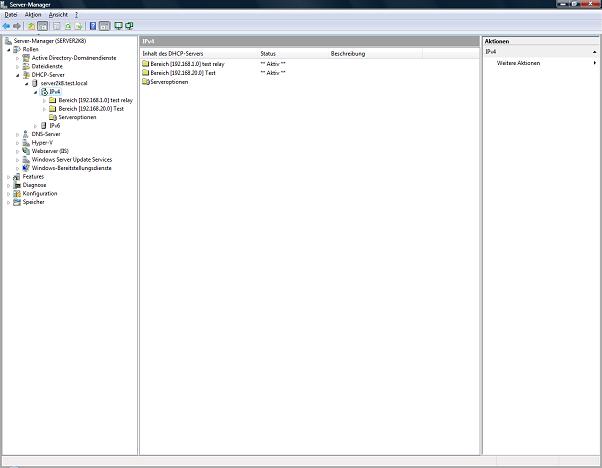Screen dimensions: 602x468
Task: Click the Up One Level folder icon
Action: click(31, 26)
